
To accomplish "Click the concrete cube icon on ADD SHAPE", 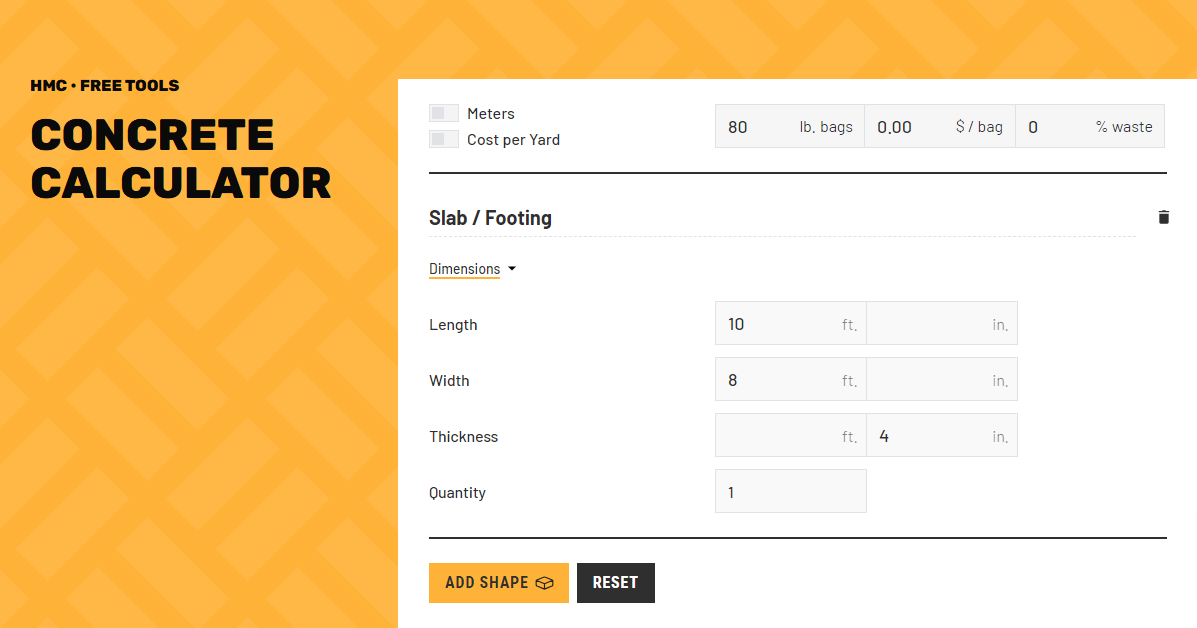I will (542, 582).
